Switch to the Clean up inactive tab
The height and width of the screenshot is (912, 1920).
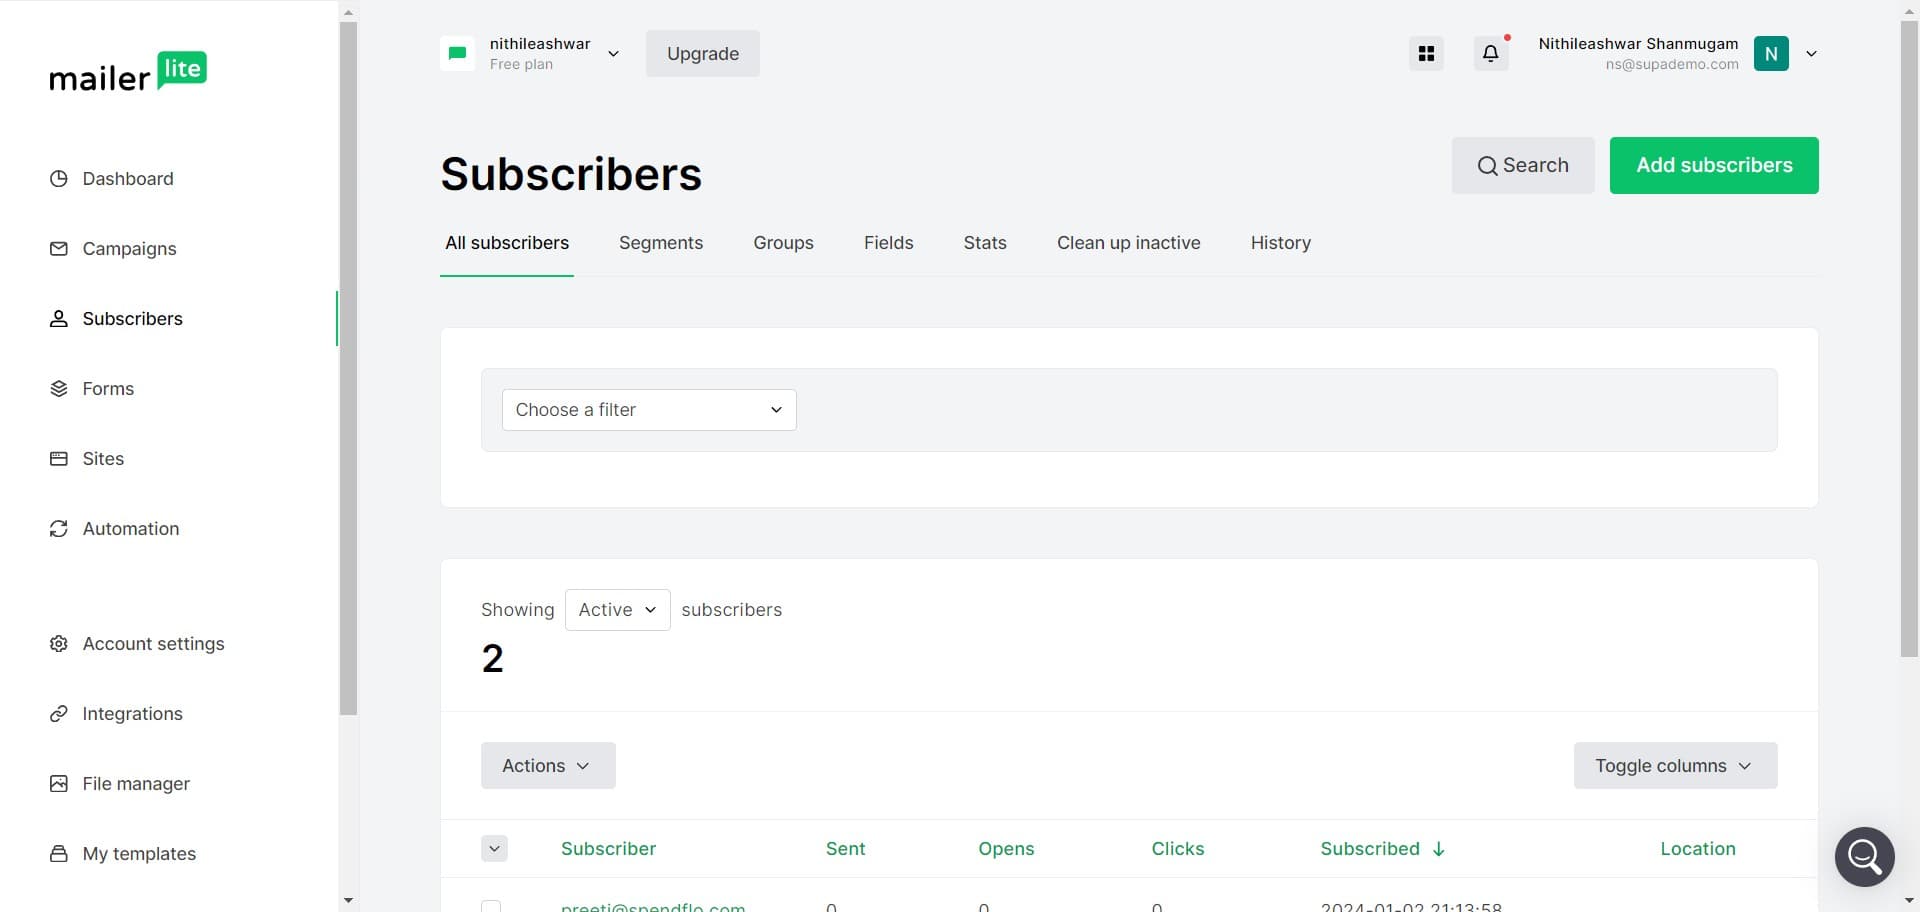click(1128, 243)
